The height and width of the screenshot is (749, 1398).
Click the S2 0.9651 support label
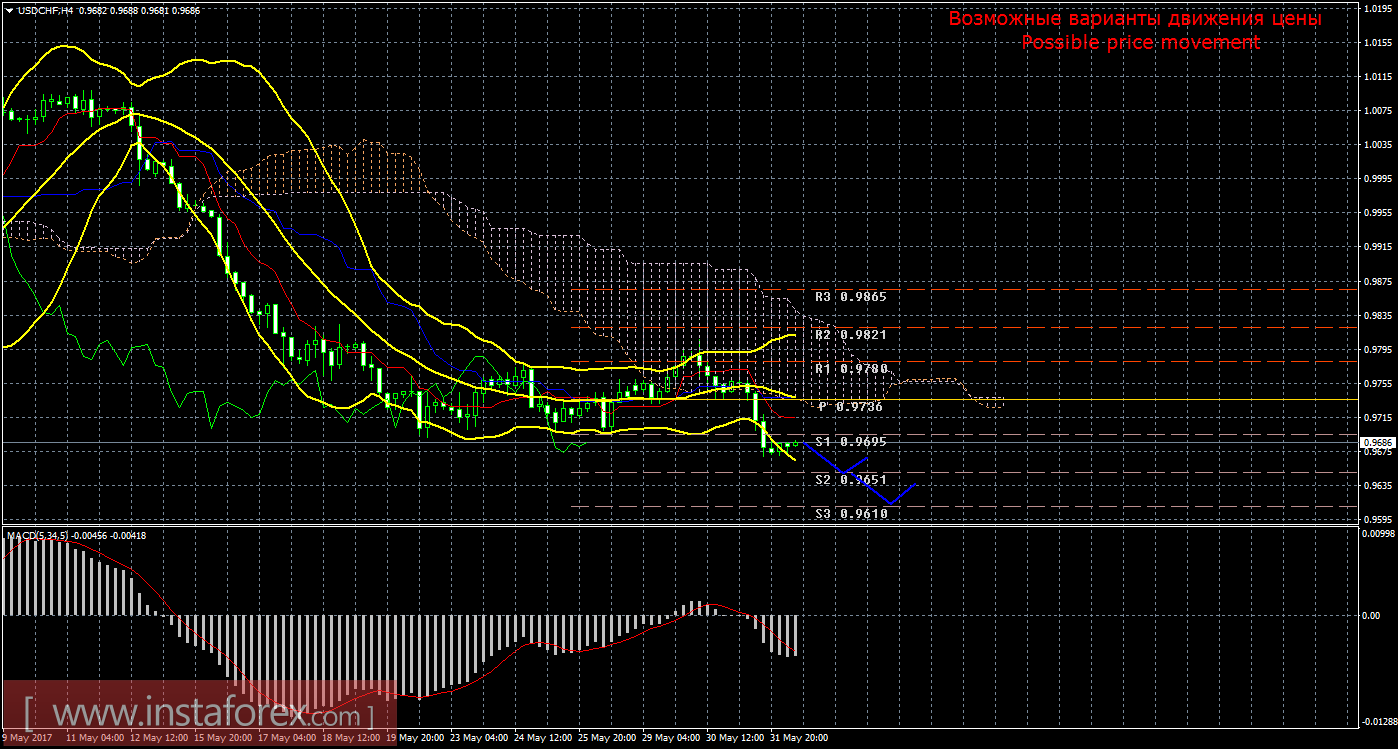(850, 480)
